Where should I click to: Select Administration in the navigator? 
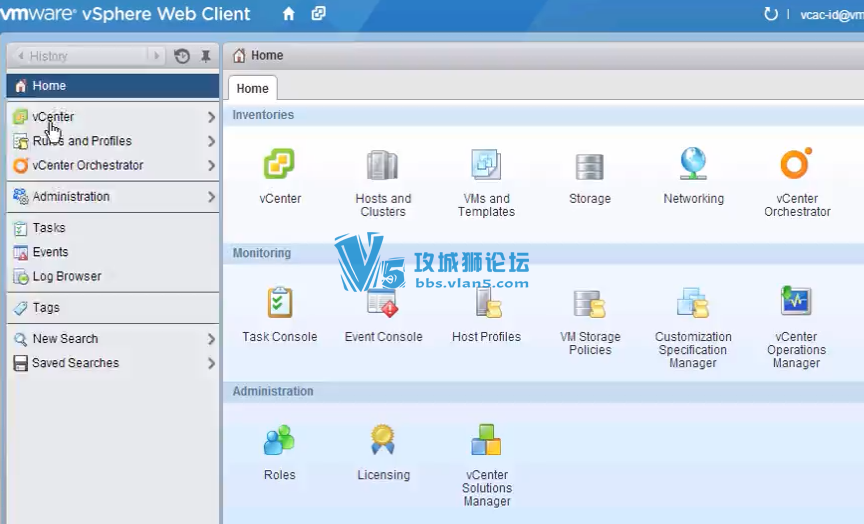coord(113,197)
